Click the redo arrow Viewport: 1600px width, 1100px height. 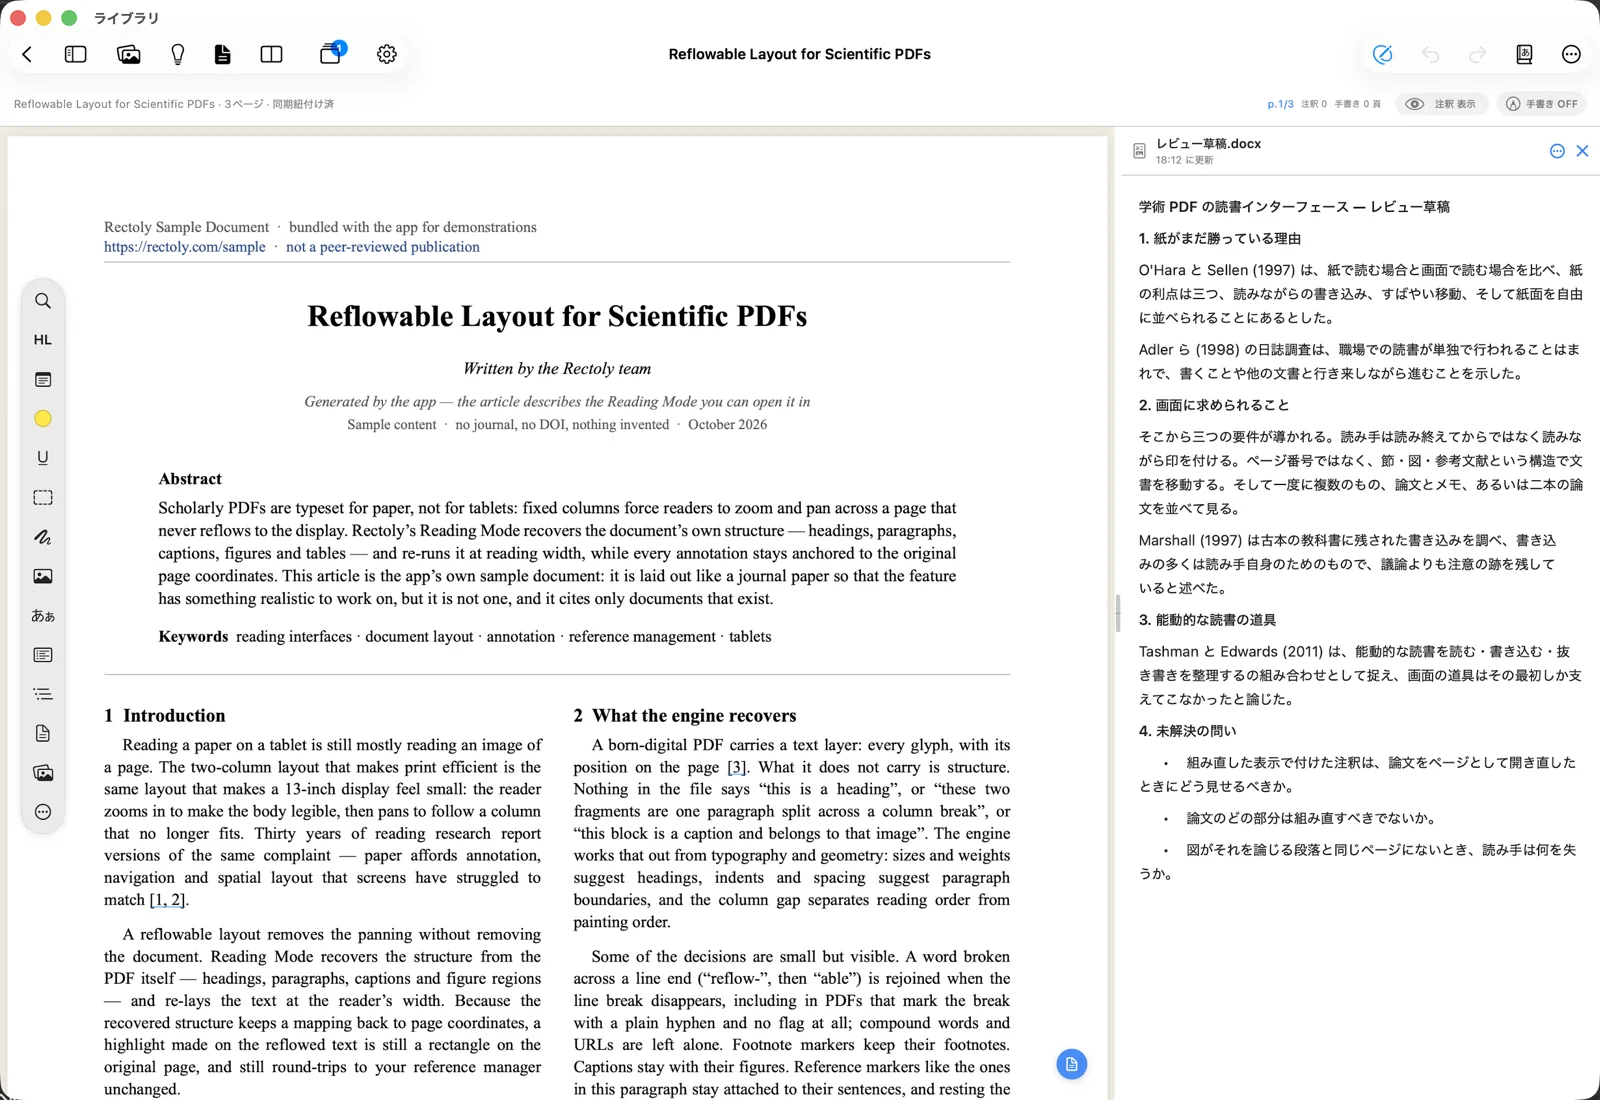(1477, 54)
